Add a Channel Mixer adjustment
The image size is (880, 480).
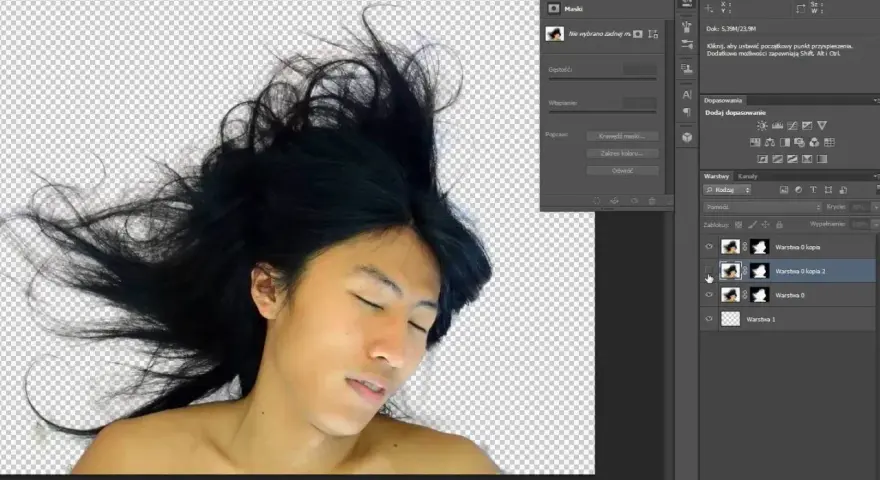814,143
